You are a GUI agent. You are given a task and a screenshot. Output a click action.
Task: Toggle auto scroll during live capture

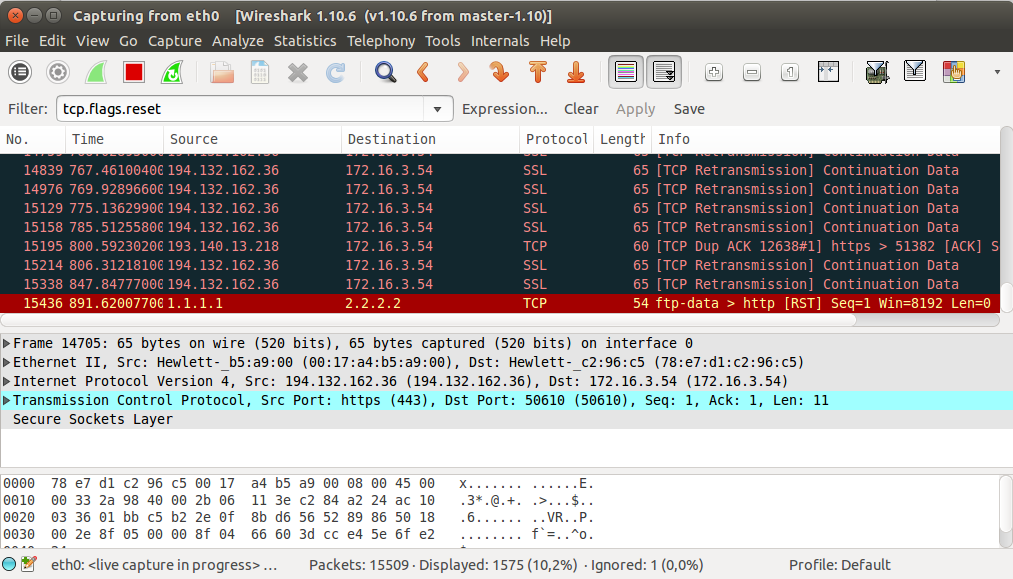[x=664, y=72]
